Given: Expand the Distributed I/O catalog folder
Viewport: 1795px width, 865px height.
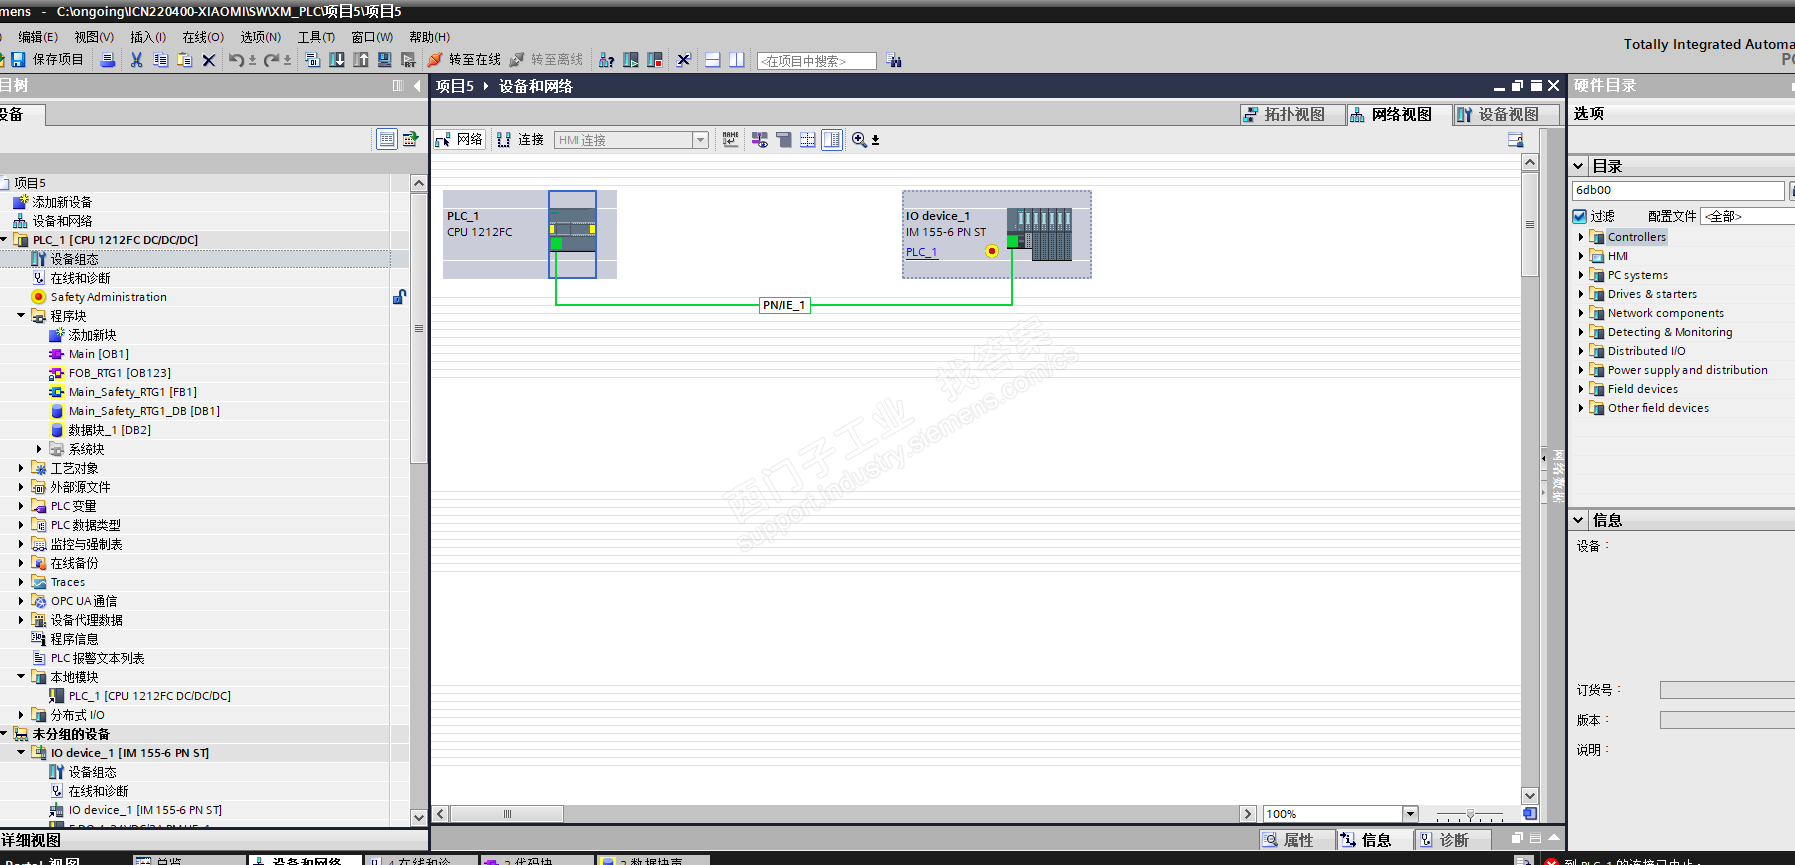Looking at the screenshot, I should [x=1581, y=351].
